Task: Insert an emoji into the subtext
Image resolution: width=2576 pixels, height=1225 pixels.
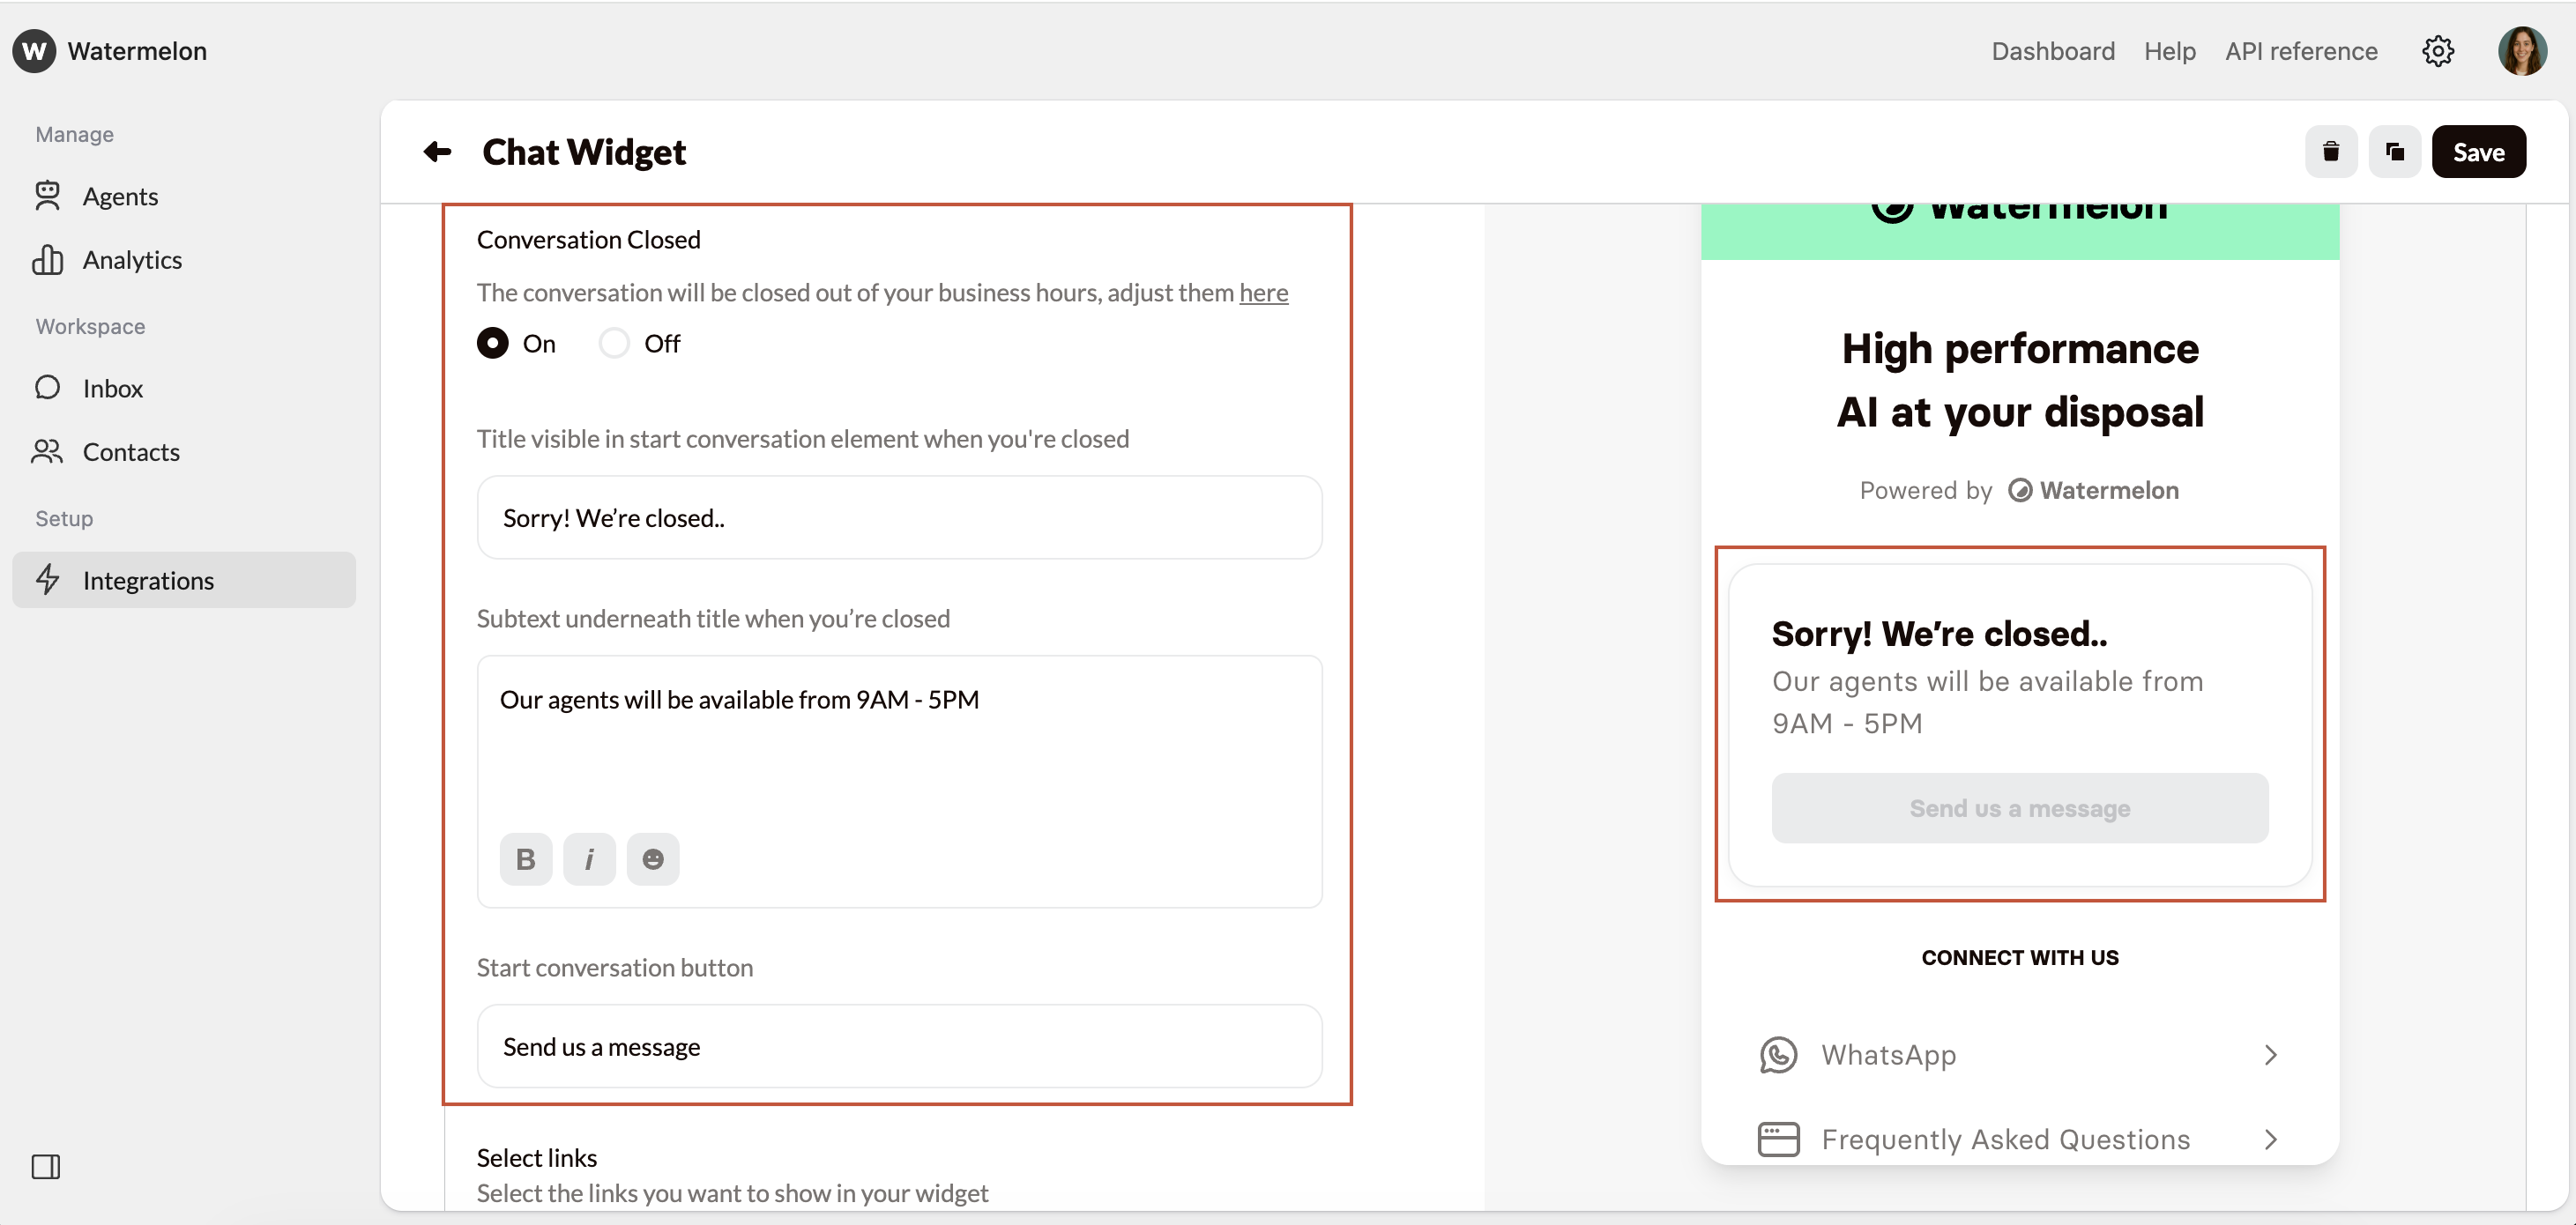Action: click(x=653, y=858)
